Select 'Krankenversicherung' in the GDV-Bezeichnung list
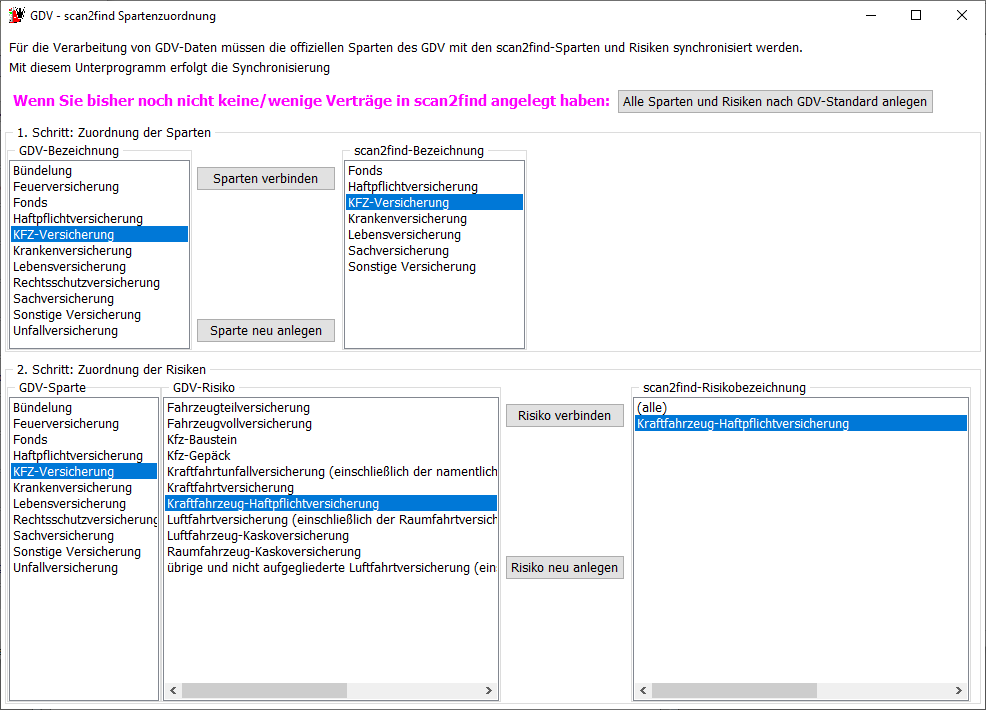The image size is (986, 710). click(x=99, y=251)
